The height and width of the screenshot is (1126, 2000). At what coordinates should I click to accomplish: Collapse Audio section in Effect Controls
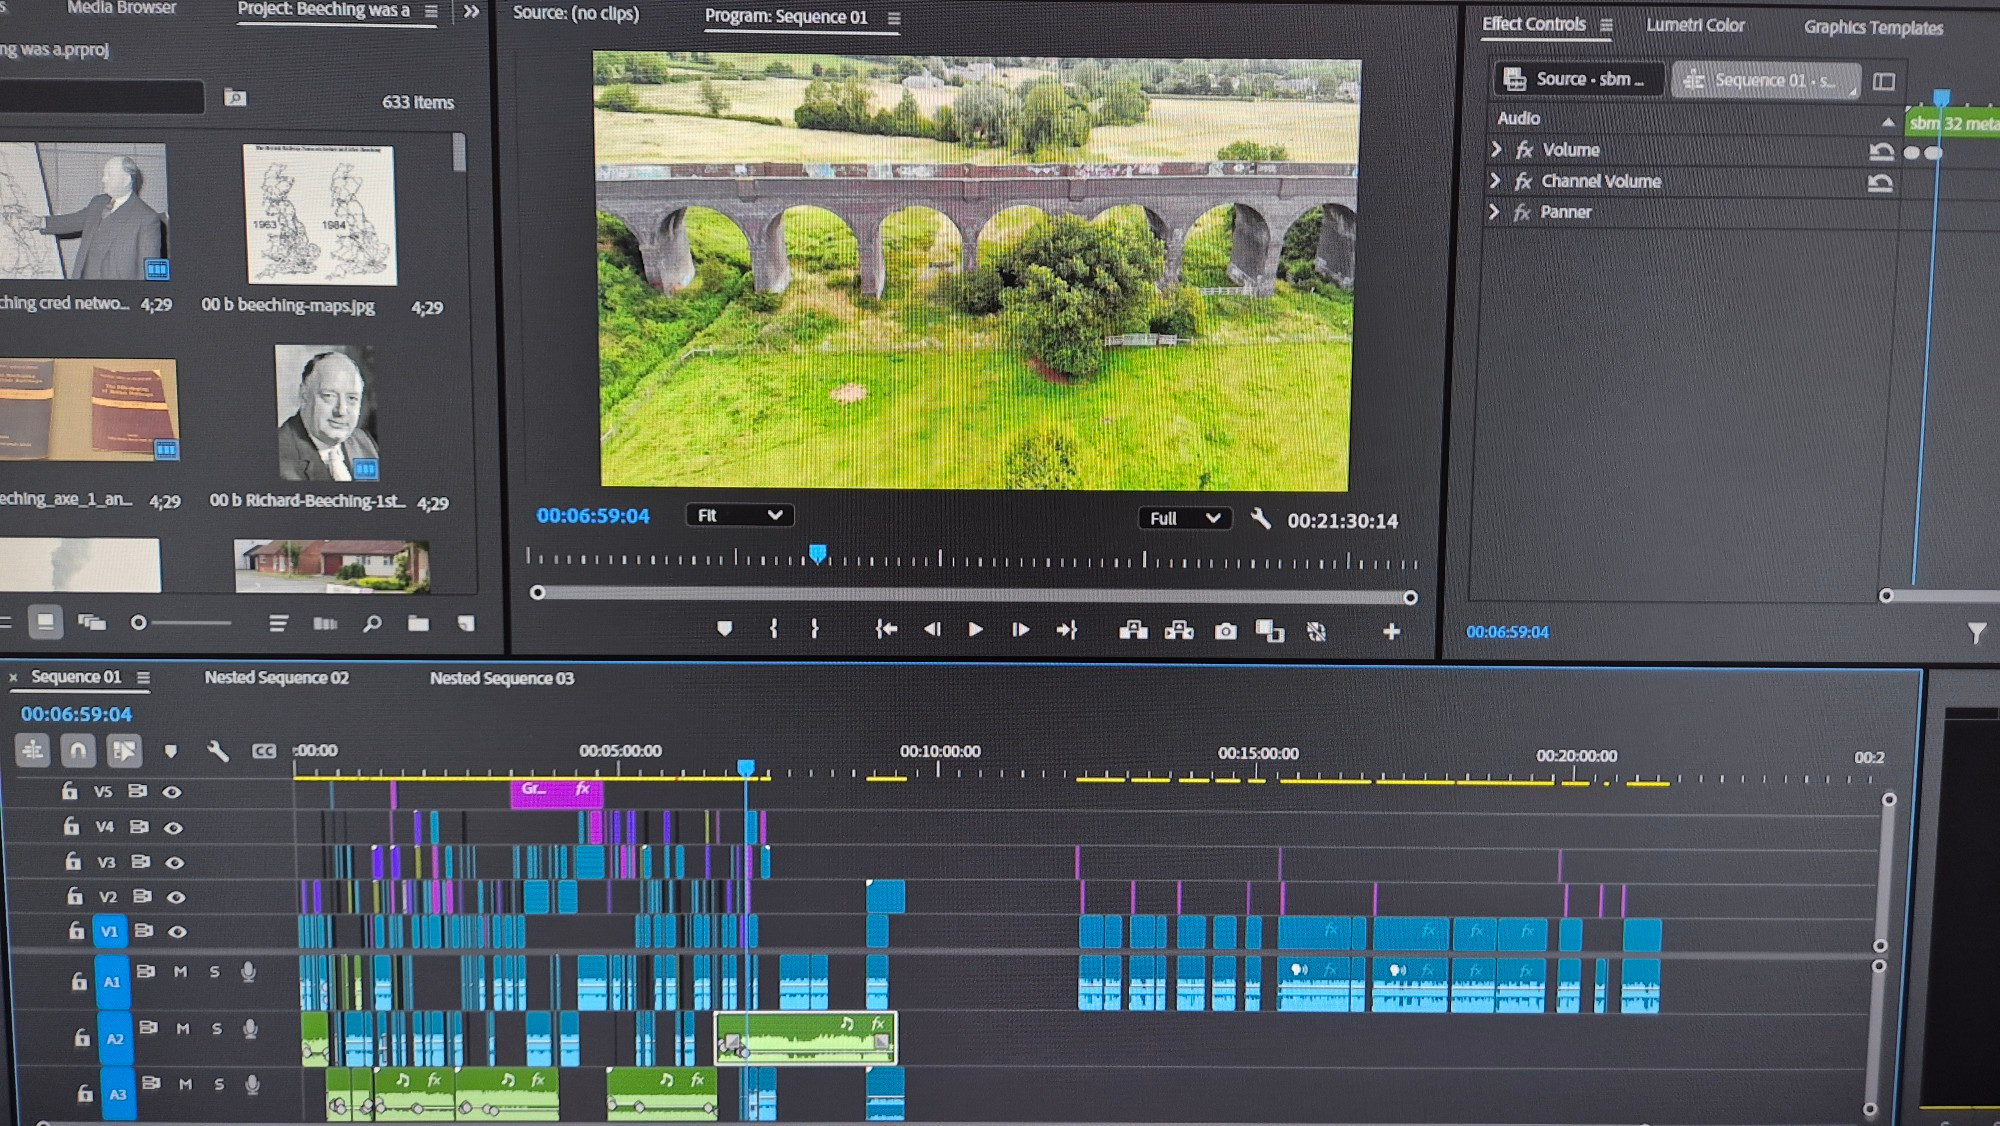pyautogui.click(x=1887, y=122)
